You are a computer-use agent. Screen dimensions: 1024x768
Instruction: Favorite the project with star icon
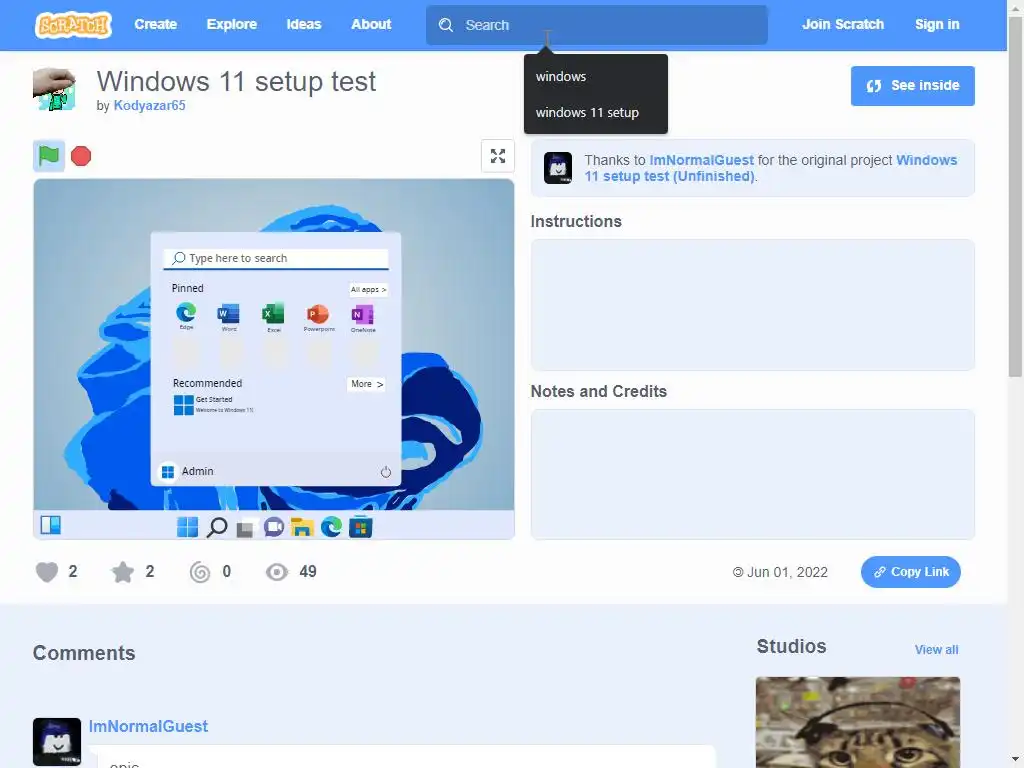click(x=123, y=572)
